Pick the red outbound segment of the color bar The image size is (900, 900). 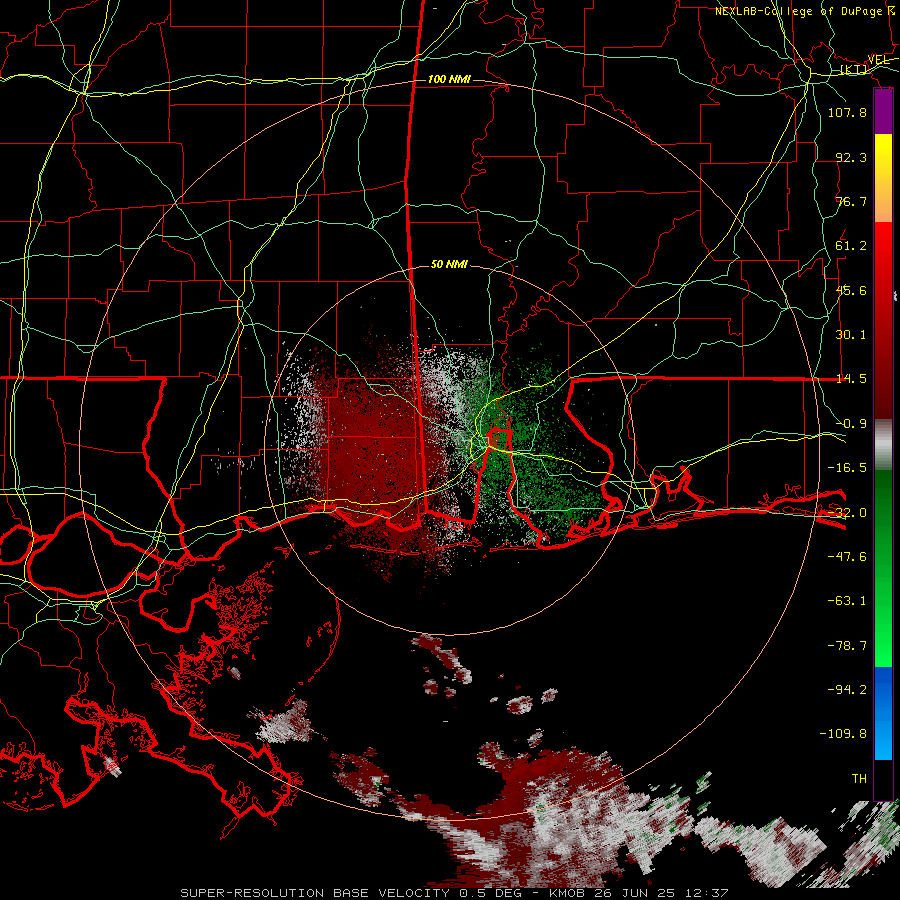click(x=883, y=320)
